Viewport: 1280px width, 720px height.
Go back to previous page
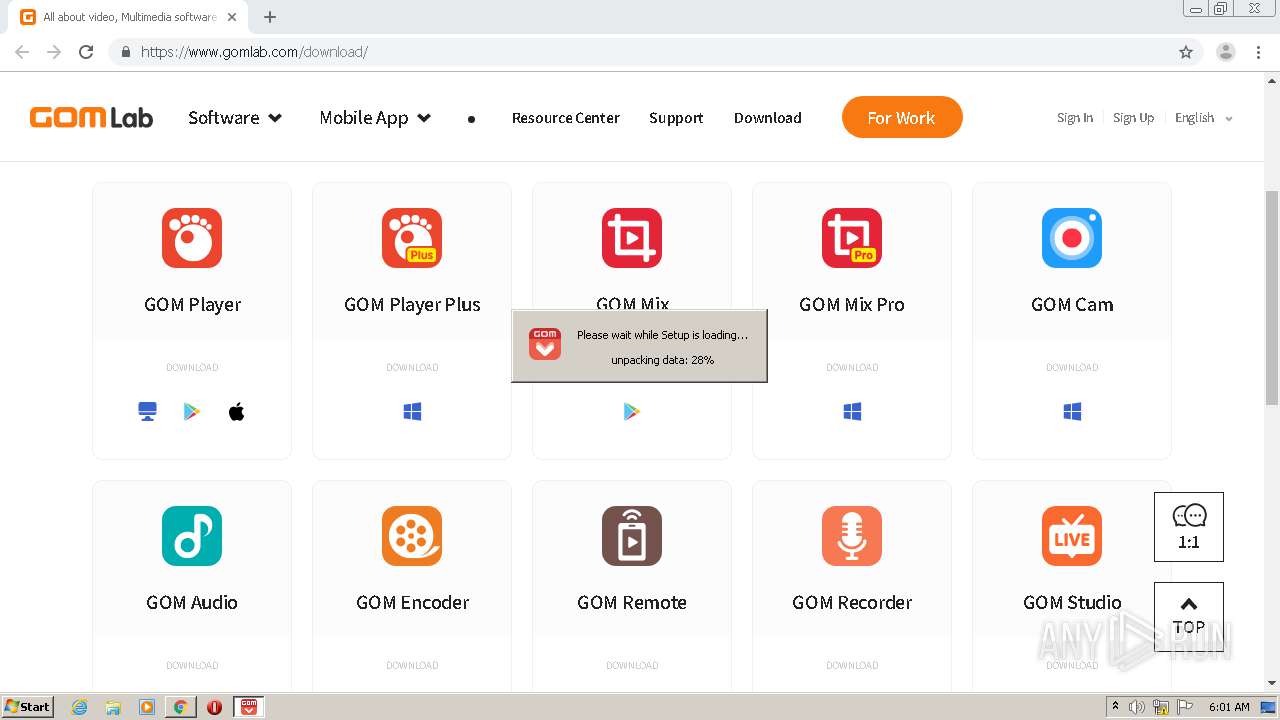point(22,52)
